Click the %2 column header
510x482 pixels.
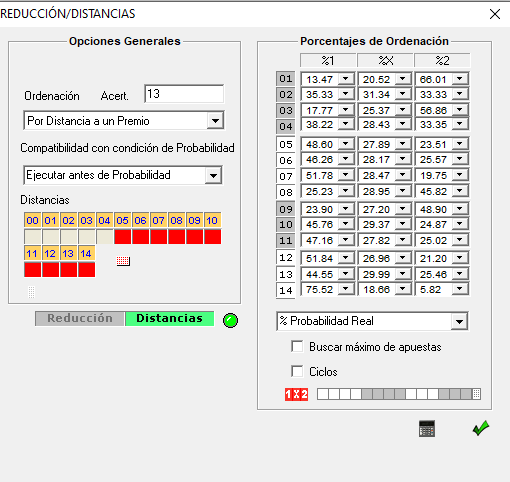pyautogui.click(x=442, y=60)
